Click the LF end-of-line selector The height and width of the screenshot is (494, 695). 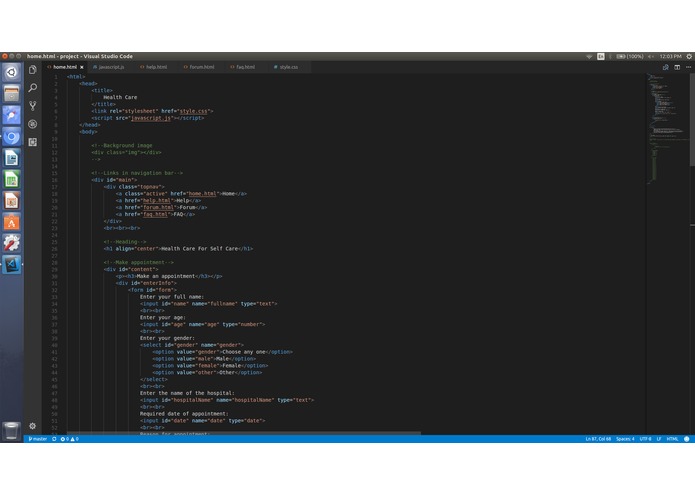tap(659, 439)
